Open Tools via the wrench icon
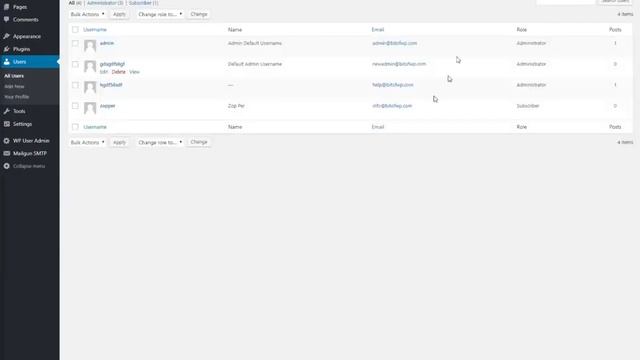 tap(7, 111)
